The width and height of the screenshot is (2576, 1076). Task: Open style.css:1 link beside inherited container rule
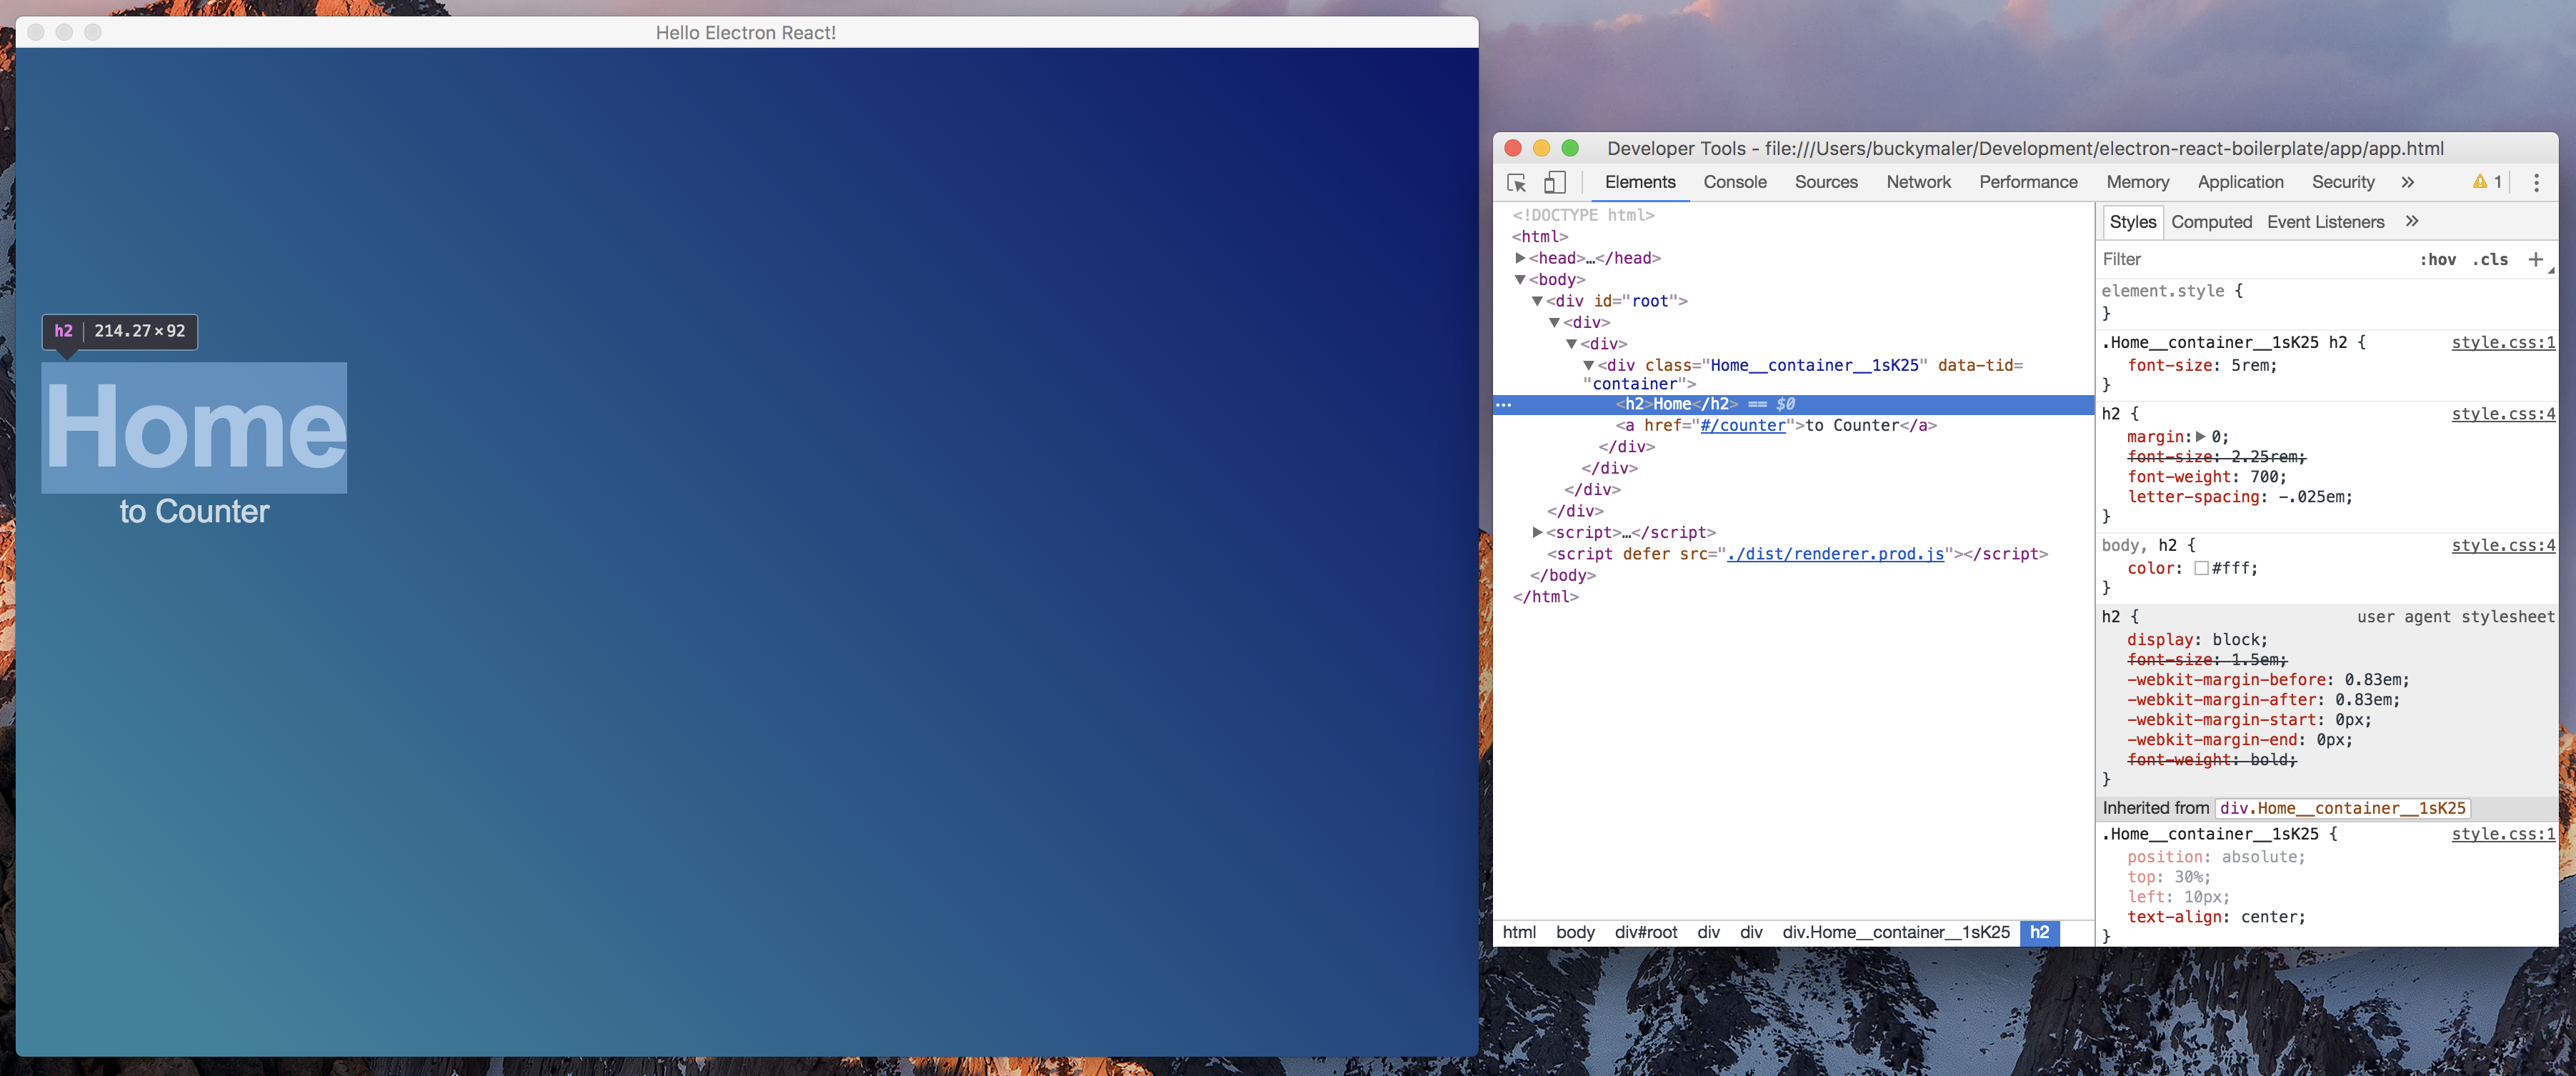coord(2503,834)
